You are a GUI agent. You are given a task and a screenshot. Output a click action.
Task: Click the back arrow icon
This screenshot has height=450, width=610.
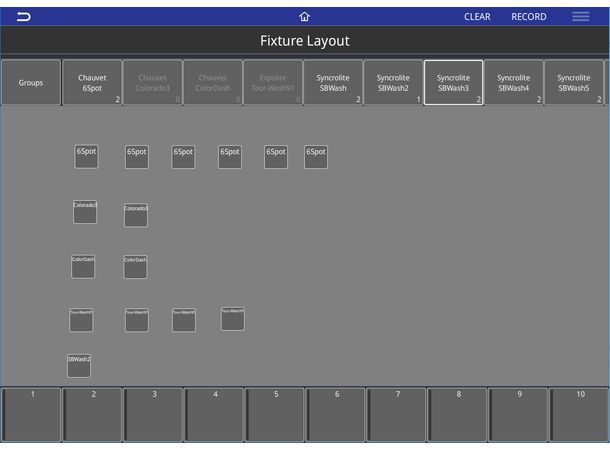point(23,17)
